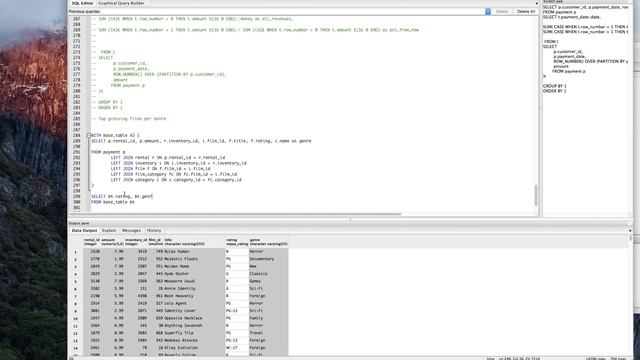
Task: Click the Delete All button
Action: [526, 11]
